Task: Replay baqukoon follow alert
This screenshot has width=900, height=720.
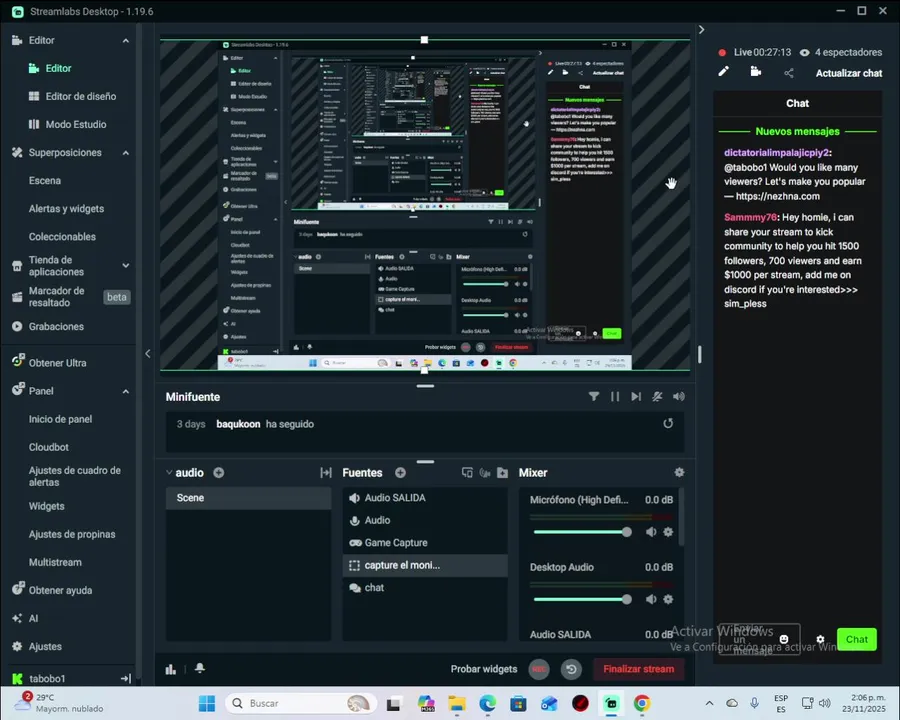Action: (x=668, y=423)
